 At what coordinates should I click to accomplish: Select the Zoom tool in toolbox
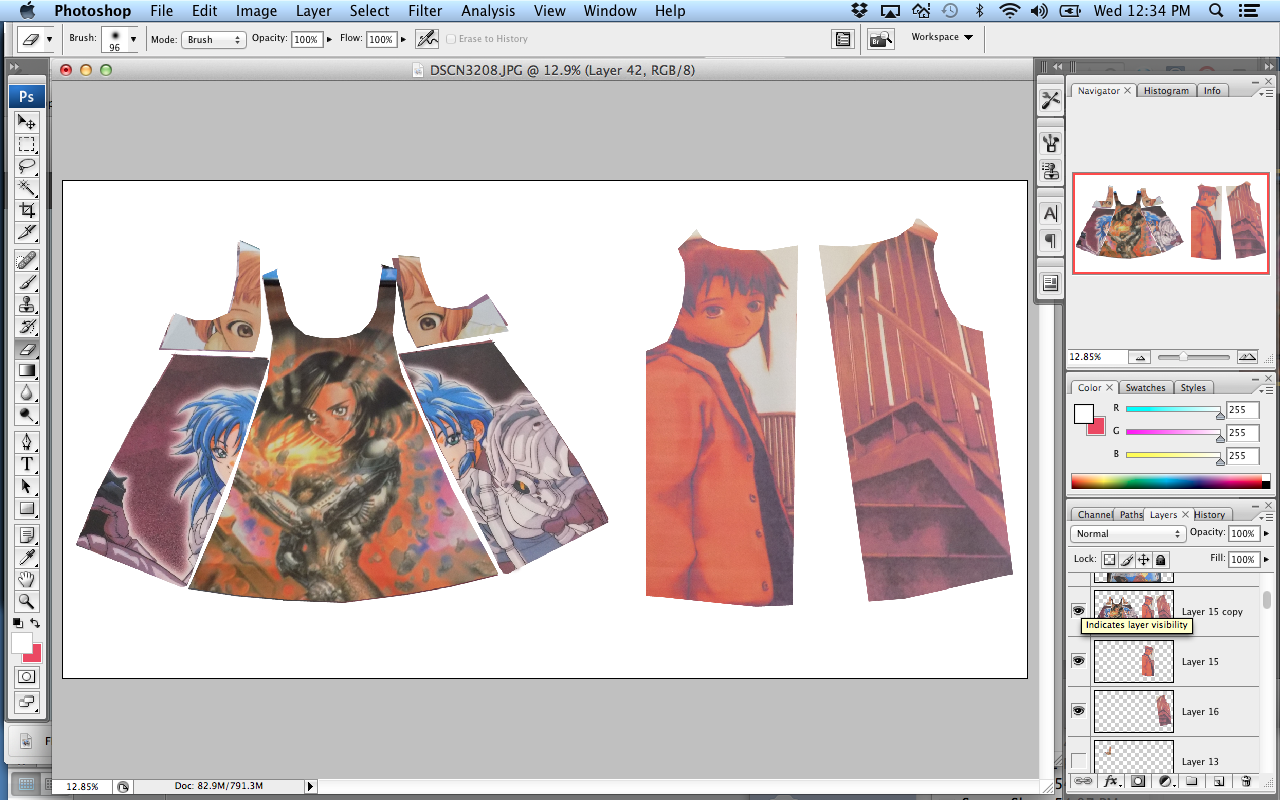(27, 601)
